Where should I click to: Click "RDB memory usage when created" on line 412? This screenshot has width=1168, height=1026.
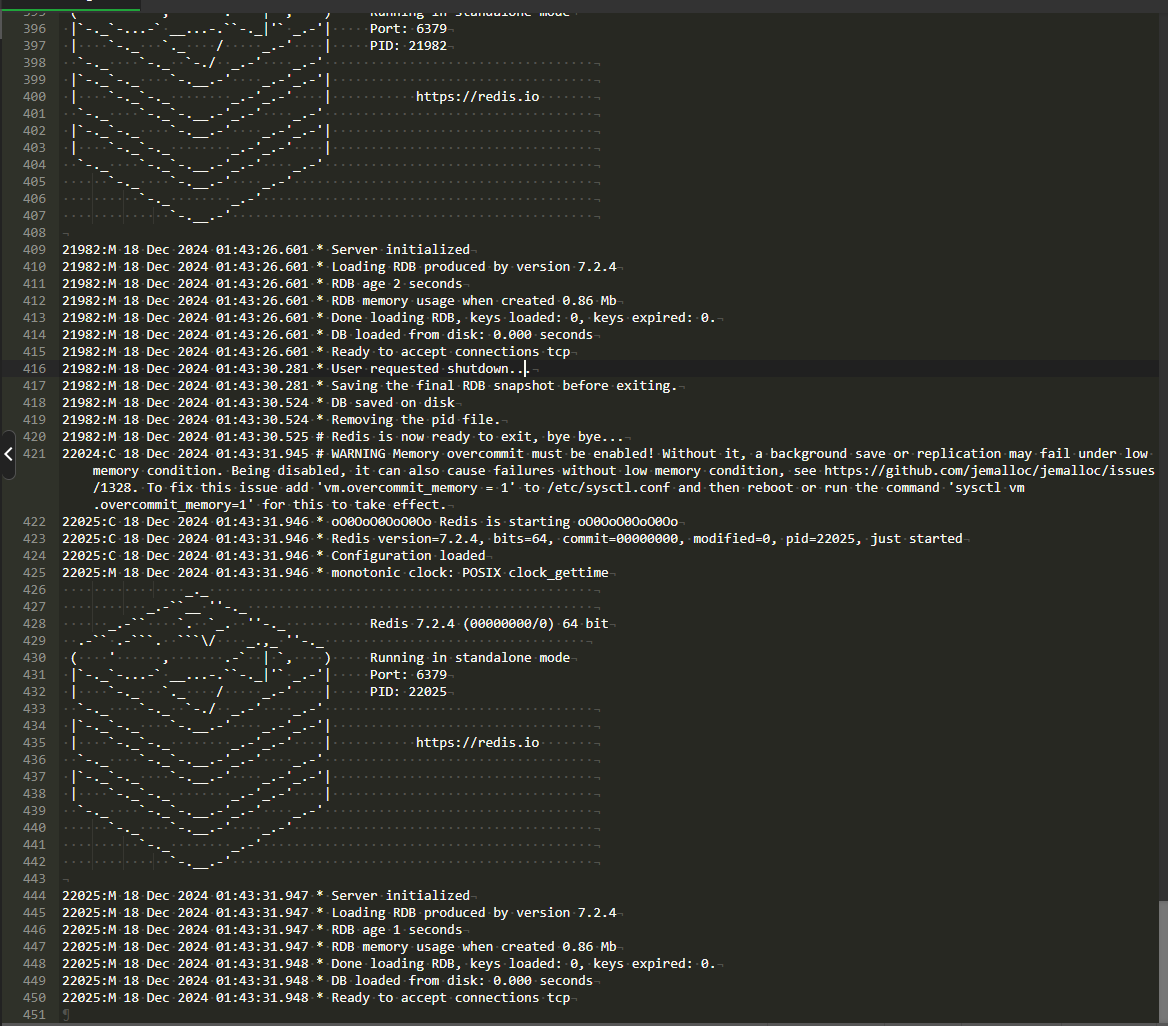point(442,301)
